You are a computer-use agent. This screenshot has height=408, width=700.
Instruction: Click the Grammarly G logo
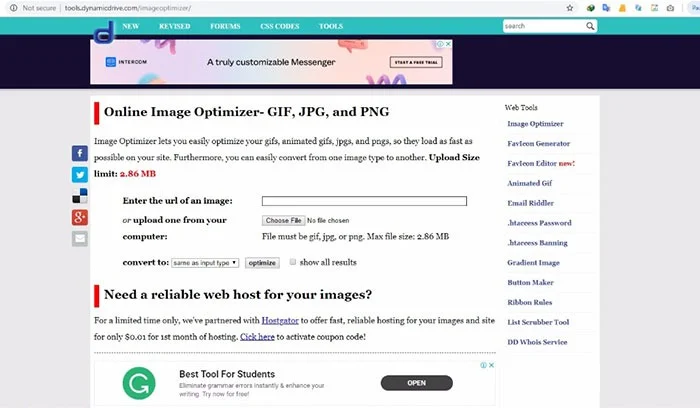[139, 383]
